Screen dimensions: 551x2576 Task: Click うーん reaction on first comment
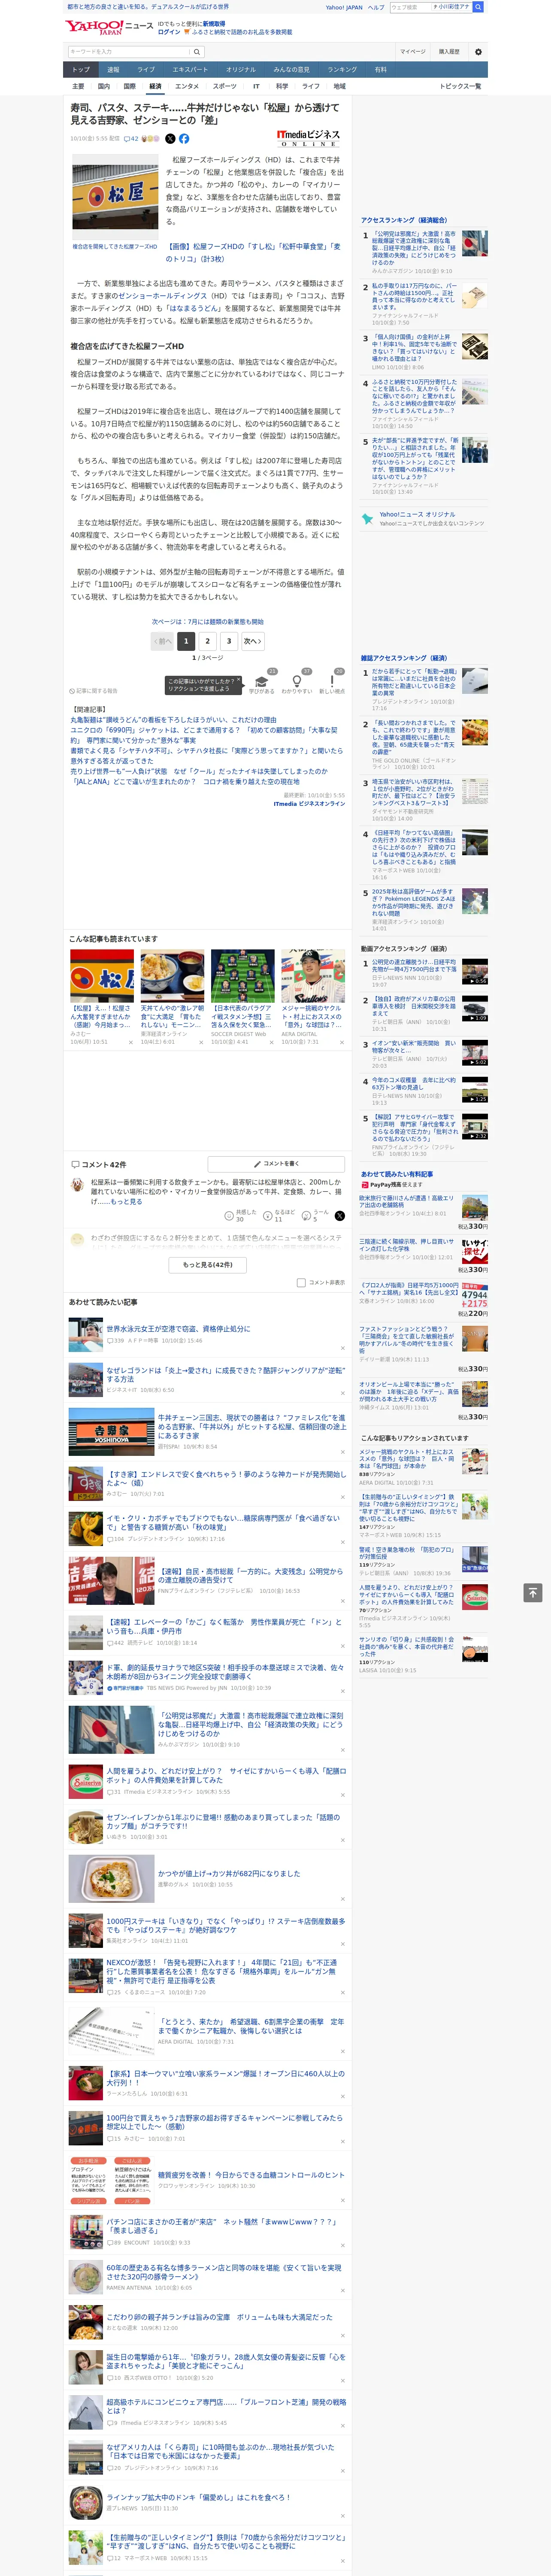pyautogui.click(x=316, y=1215)
